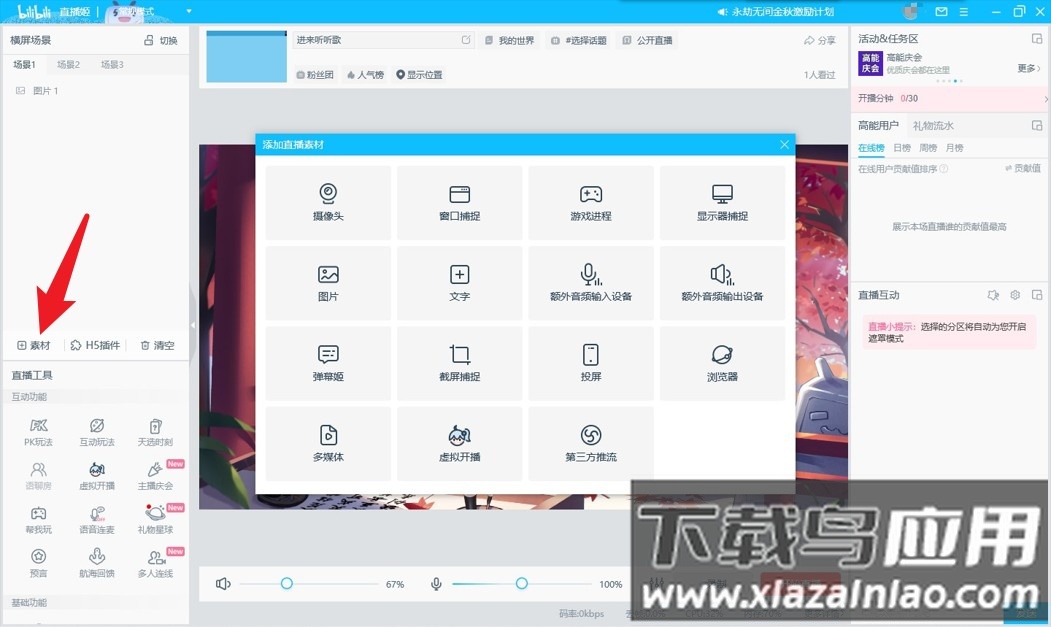Click the 素材 add material button

33,345
